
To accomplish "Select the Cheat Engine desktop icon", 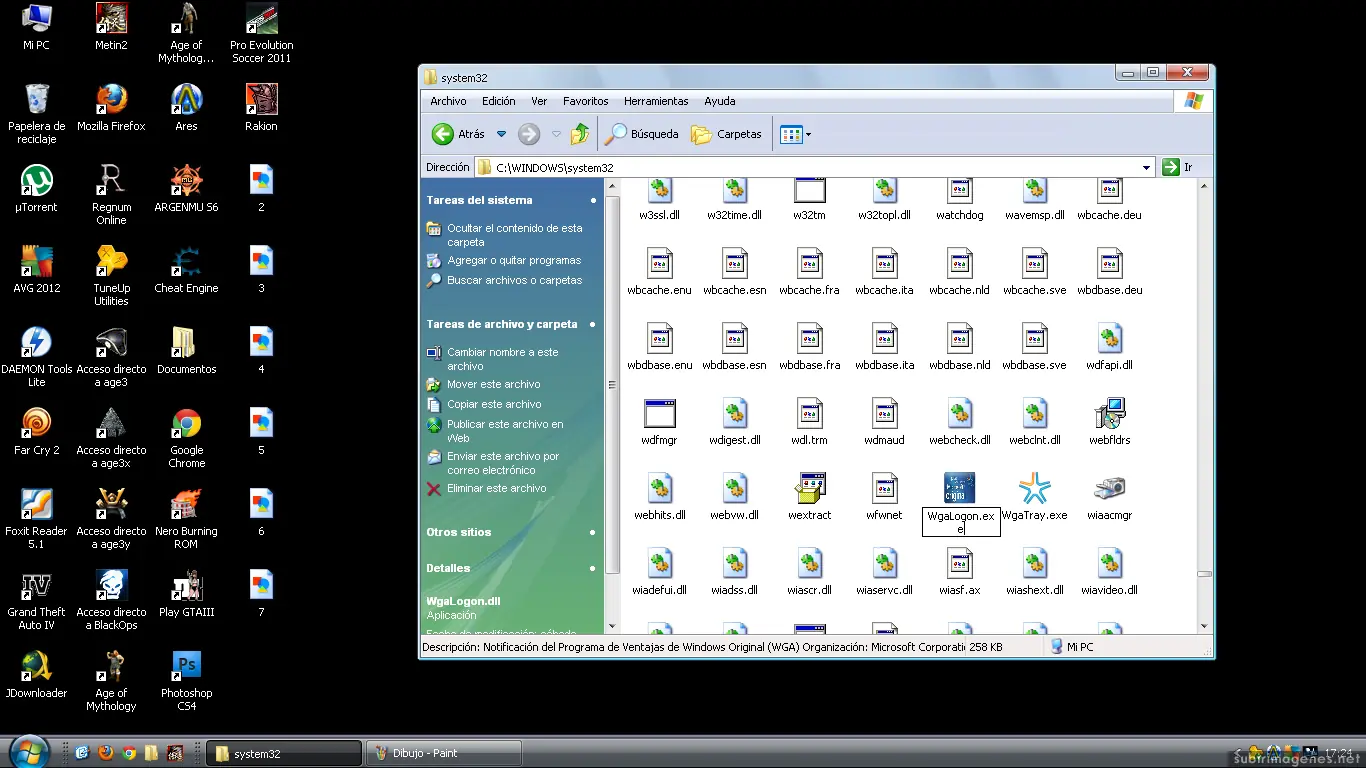I will click(x=186, y=270).
